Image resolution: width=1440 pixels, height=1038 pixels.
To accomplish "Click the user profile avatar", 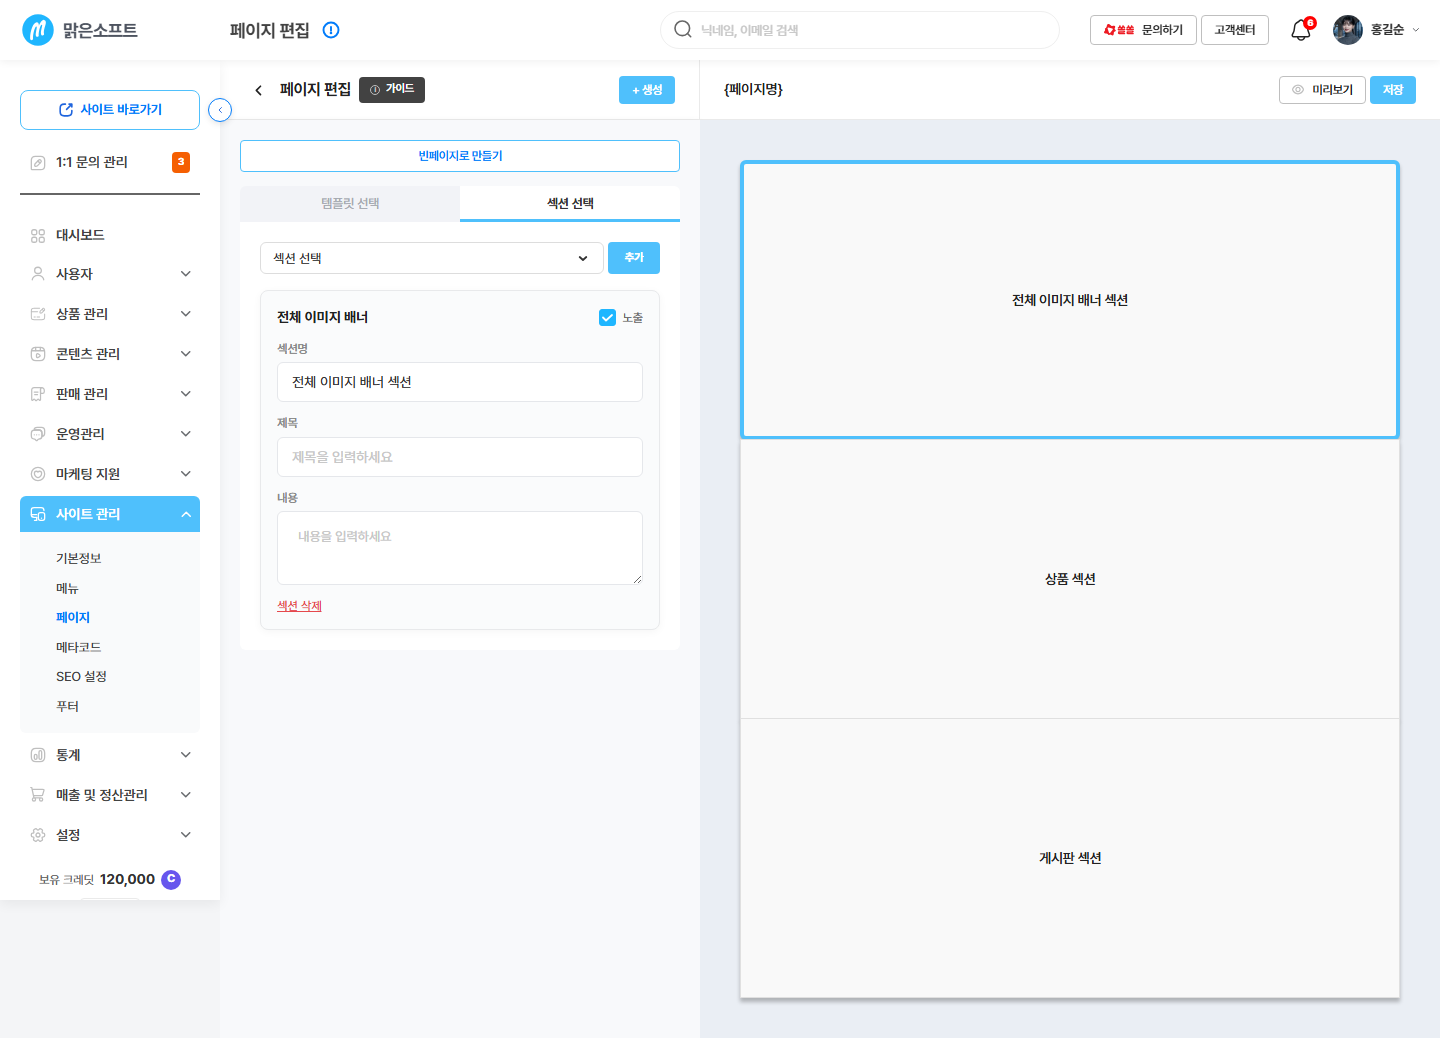I will pyautogui.click(x=1348, y=30).
